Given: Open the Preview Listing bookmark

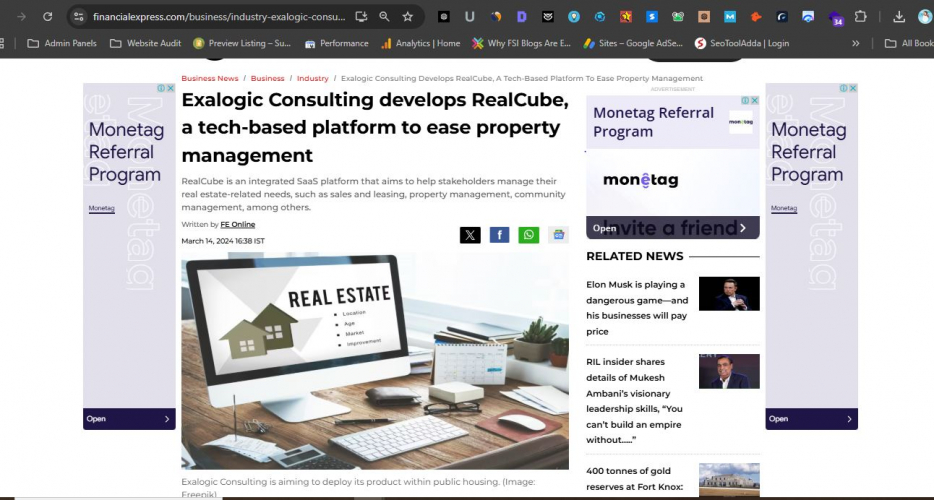Looking at the screenshot, I should coord(242,43).
